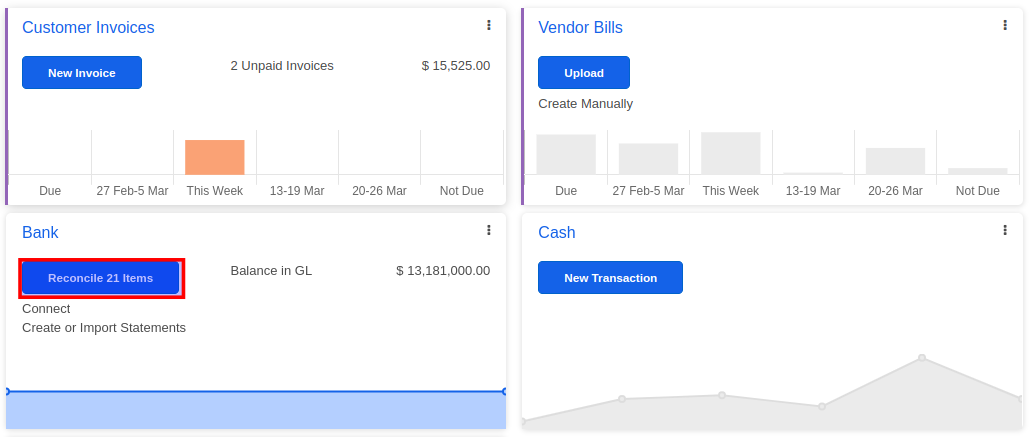Open Customer Invoices card kebab menu
The width and height of the screenshot is (1033, 437).
click(x=489, y=25)
